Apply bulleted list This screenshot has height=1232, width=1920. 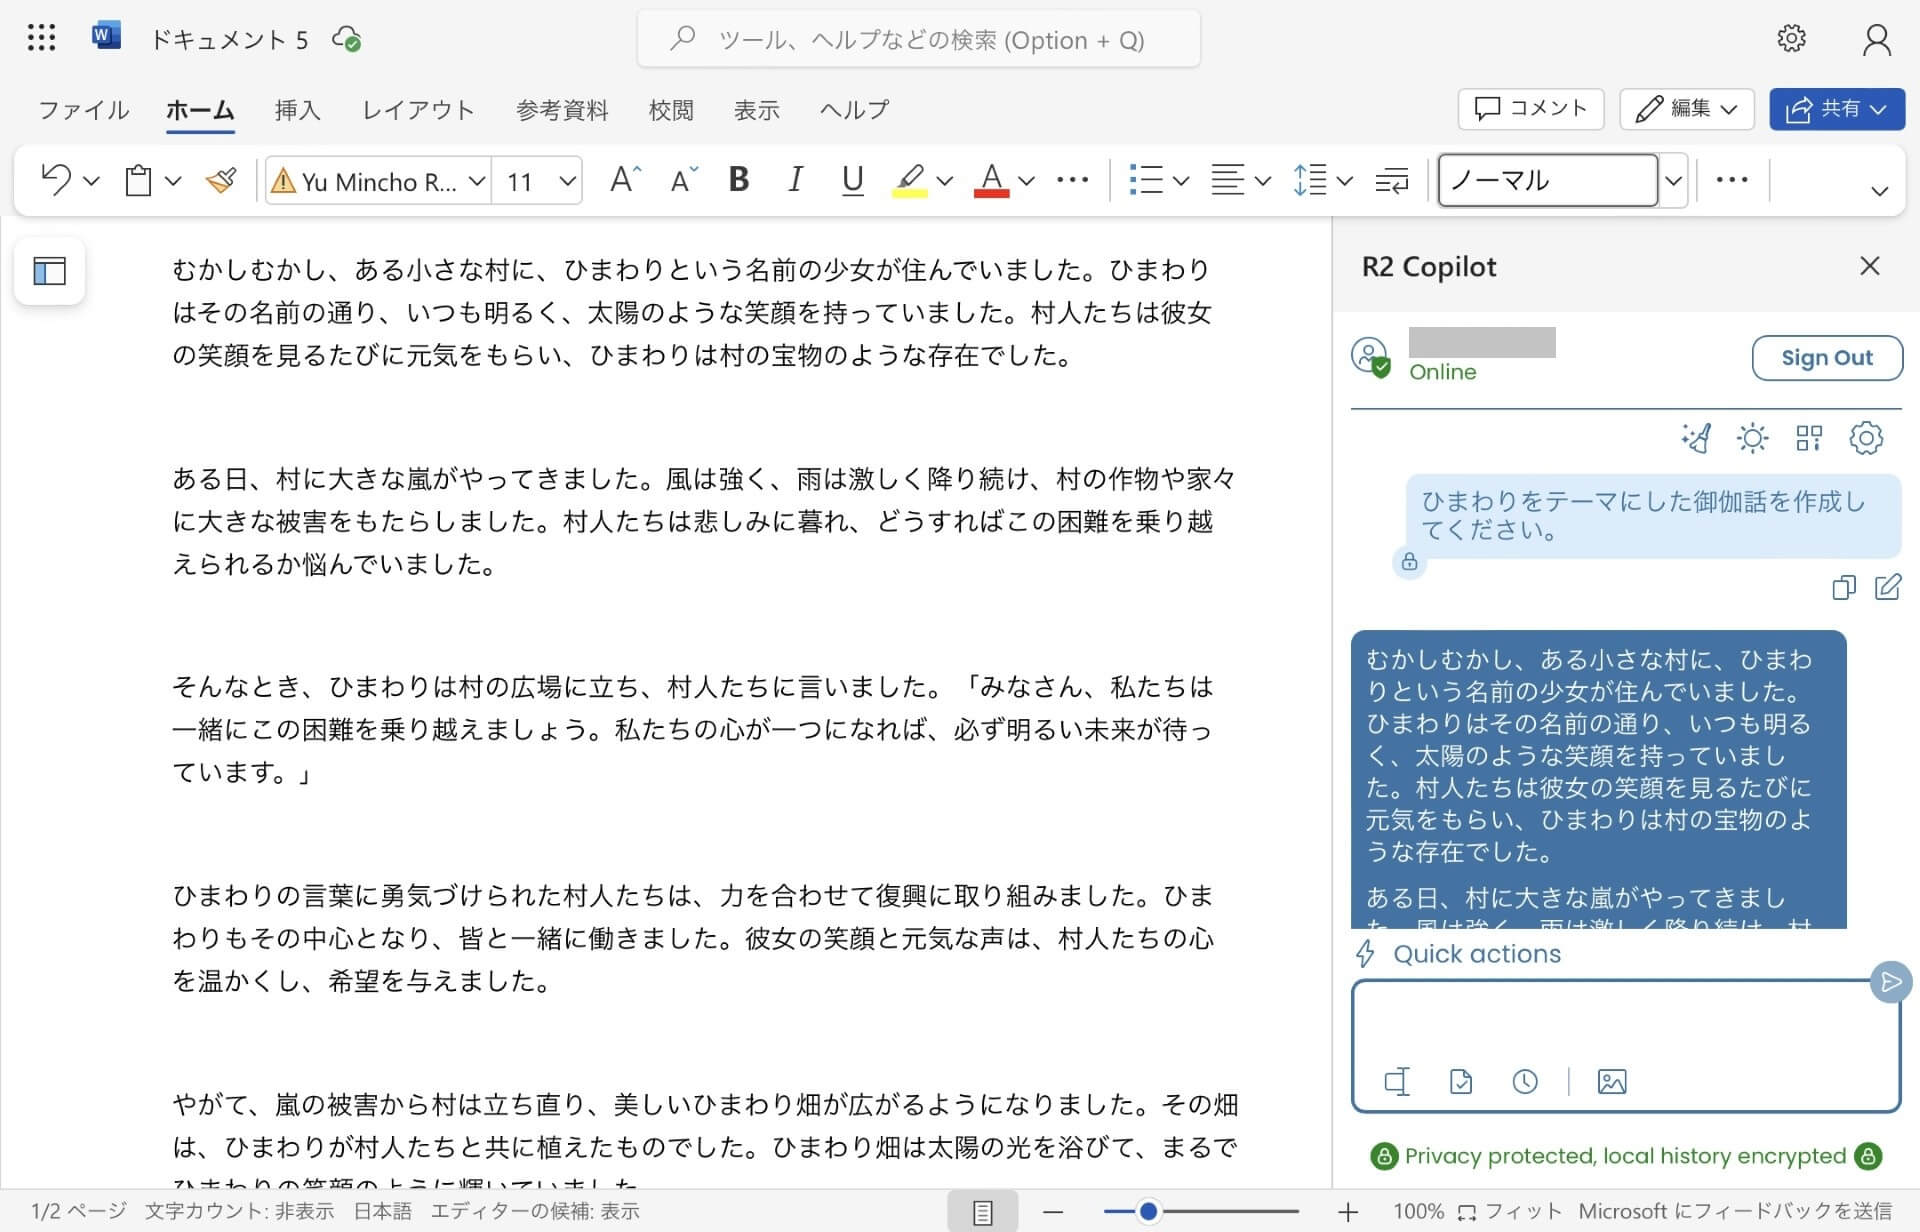click(x=1146, y=180)
